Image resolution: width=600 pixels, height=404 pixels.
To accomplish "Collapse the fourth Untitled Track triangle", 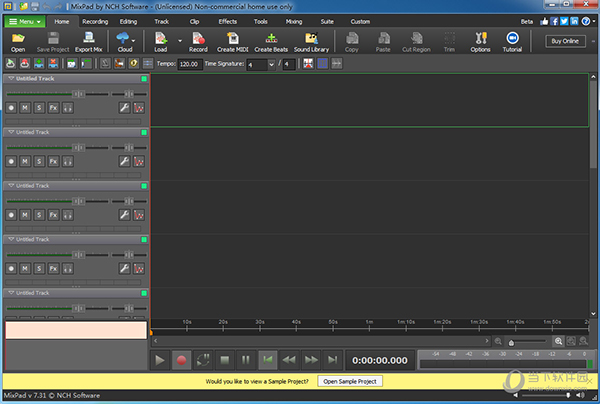I will 11,239.
